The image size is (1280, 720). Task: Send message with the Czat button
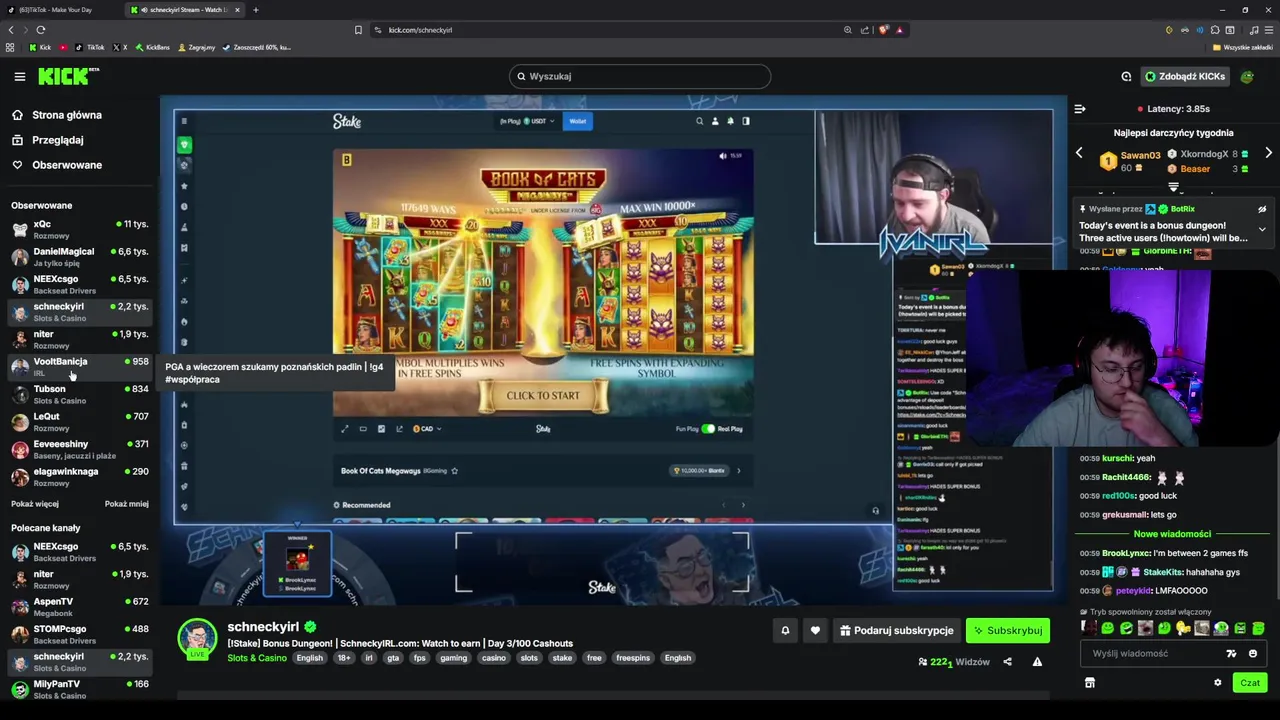click(x=1250, y=683)
